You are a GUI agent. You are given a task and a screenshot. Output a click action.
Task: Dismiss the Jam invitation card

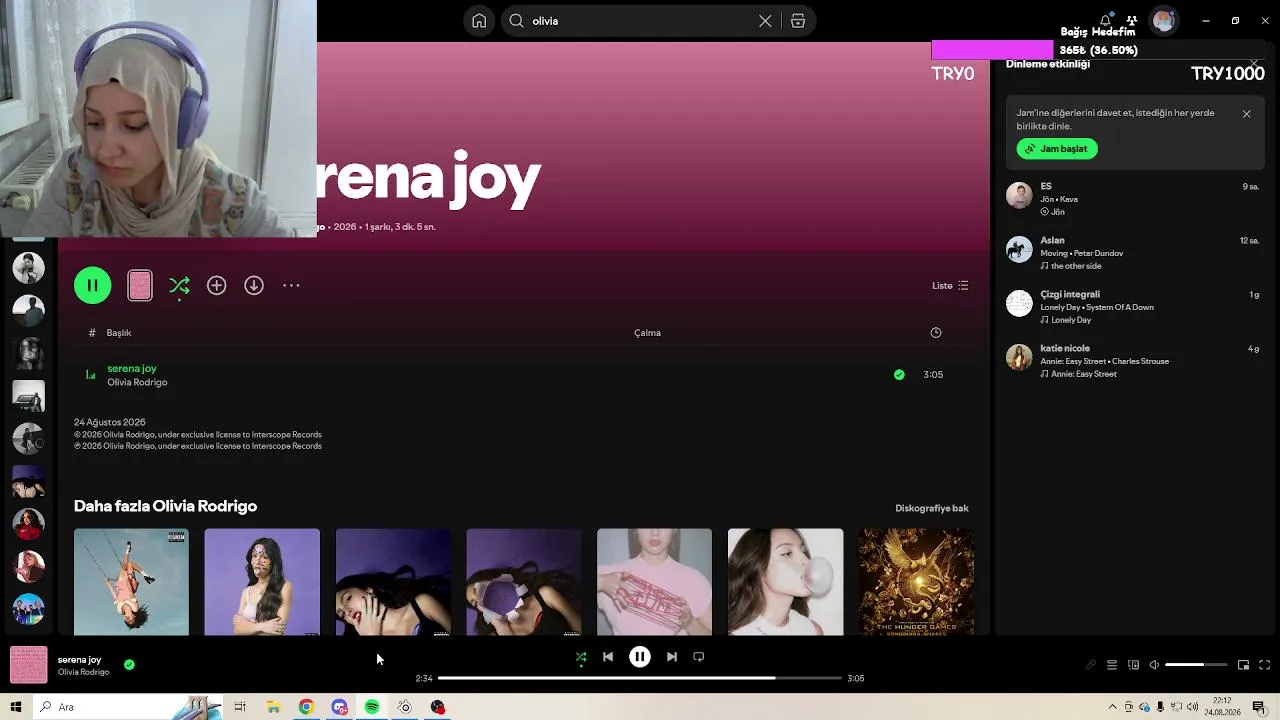(1246, 114)
